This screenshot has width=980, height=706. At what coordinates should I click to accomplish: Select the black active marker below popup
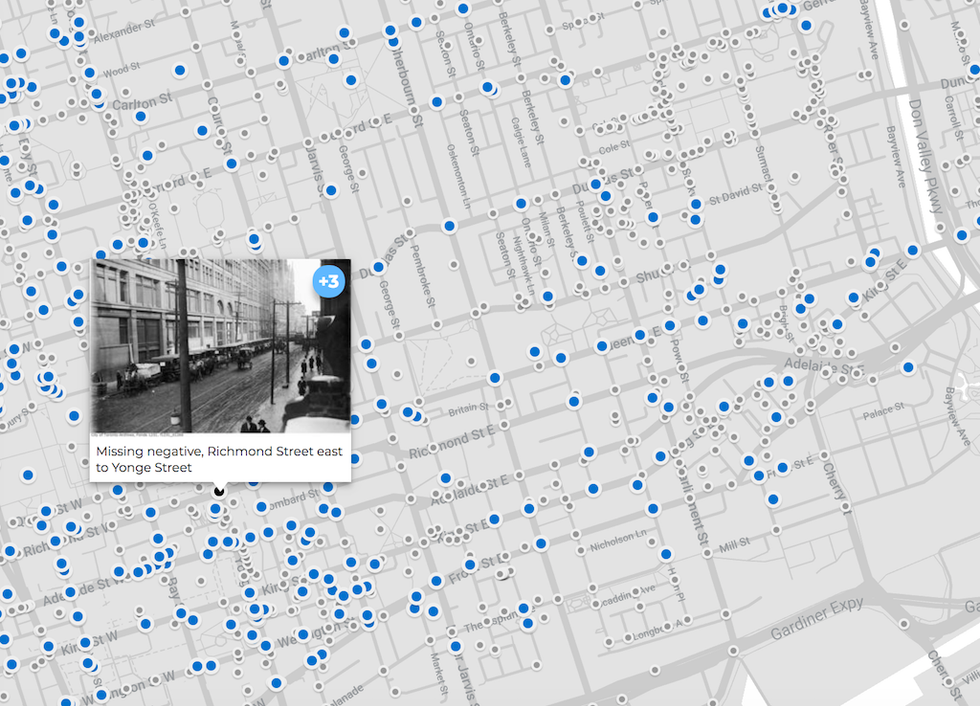[219, 492]
